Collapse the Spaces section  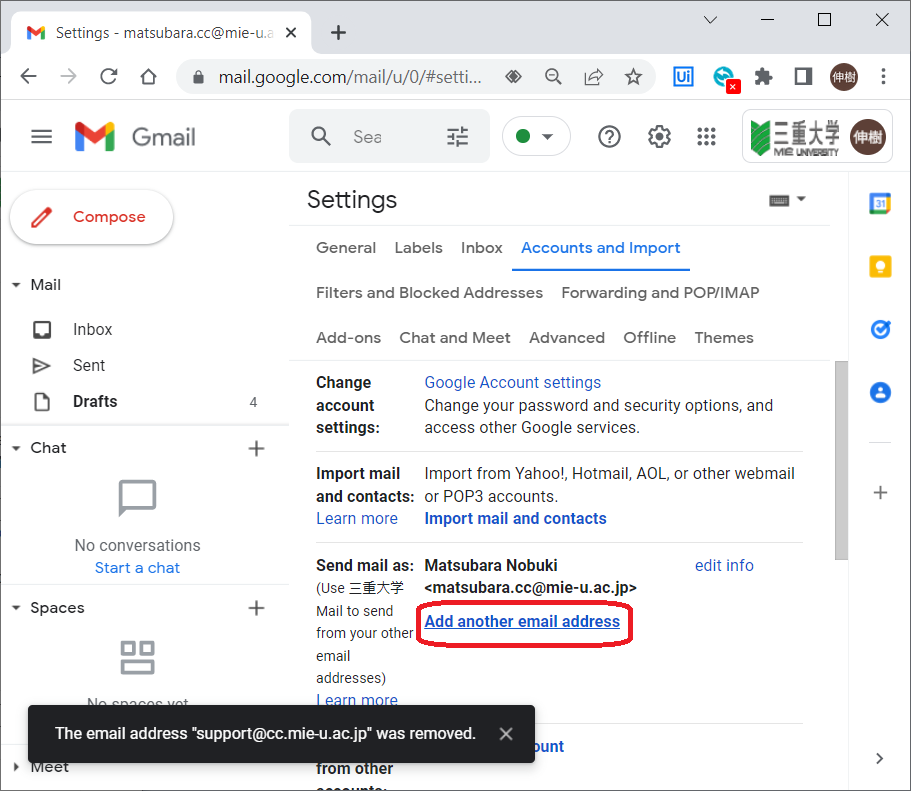(16, 608)
